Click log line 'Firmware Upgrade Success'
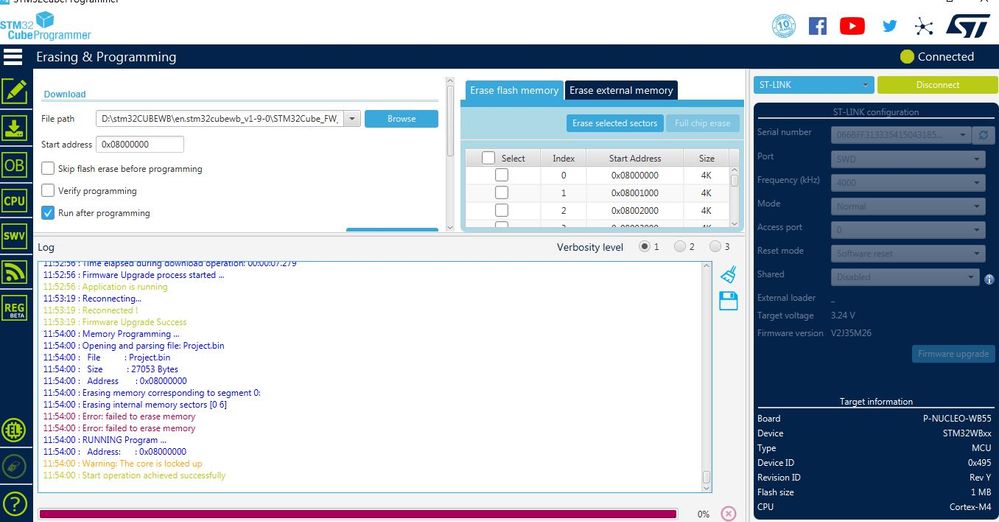Viewport: 999px width, 522px height. [x=115, y=322]
